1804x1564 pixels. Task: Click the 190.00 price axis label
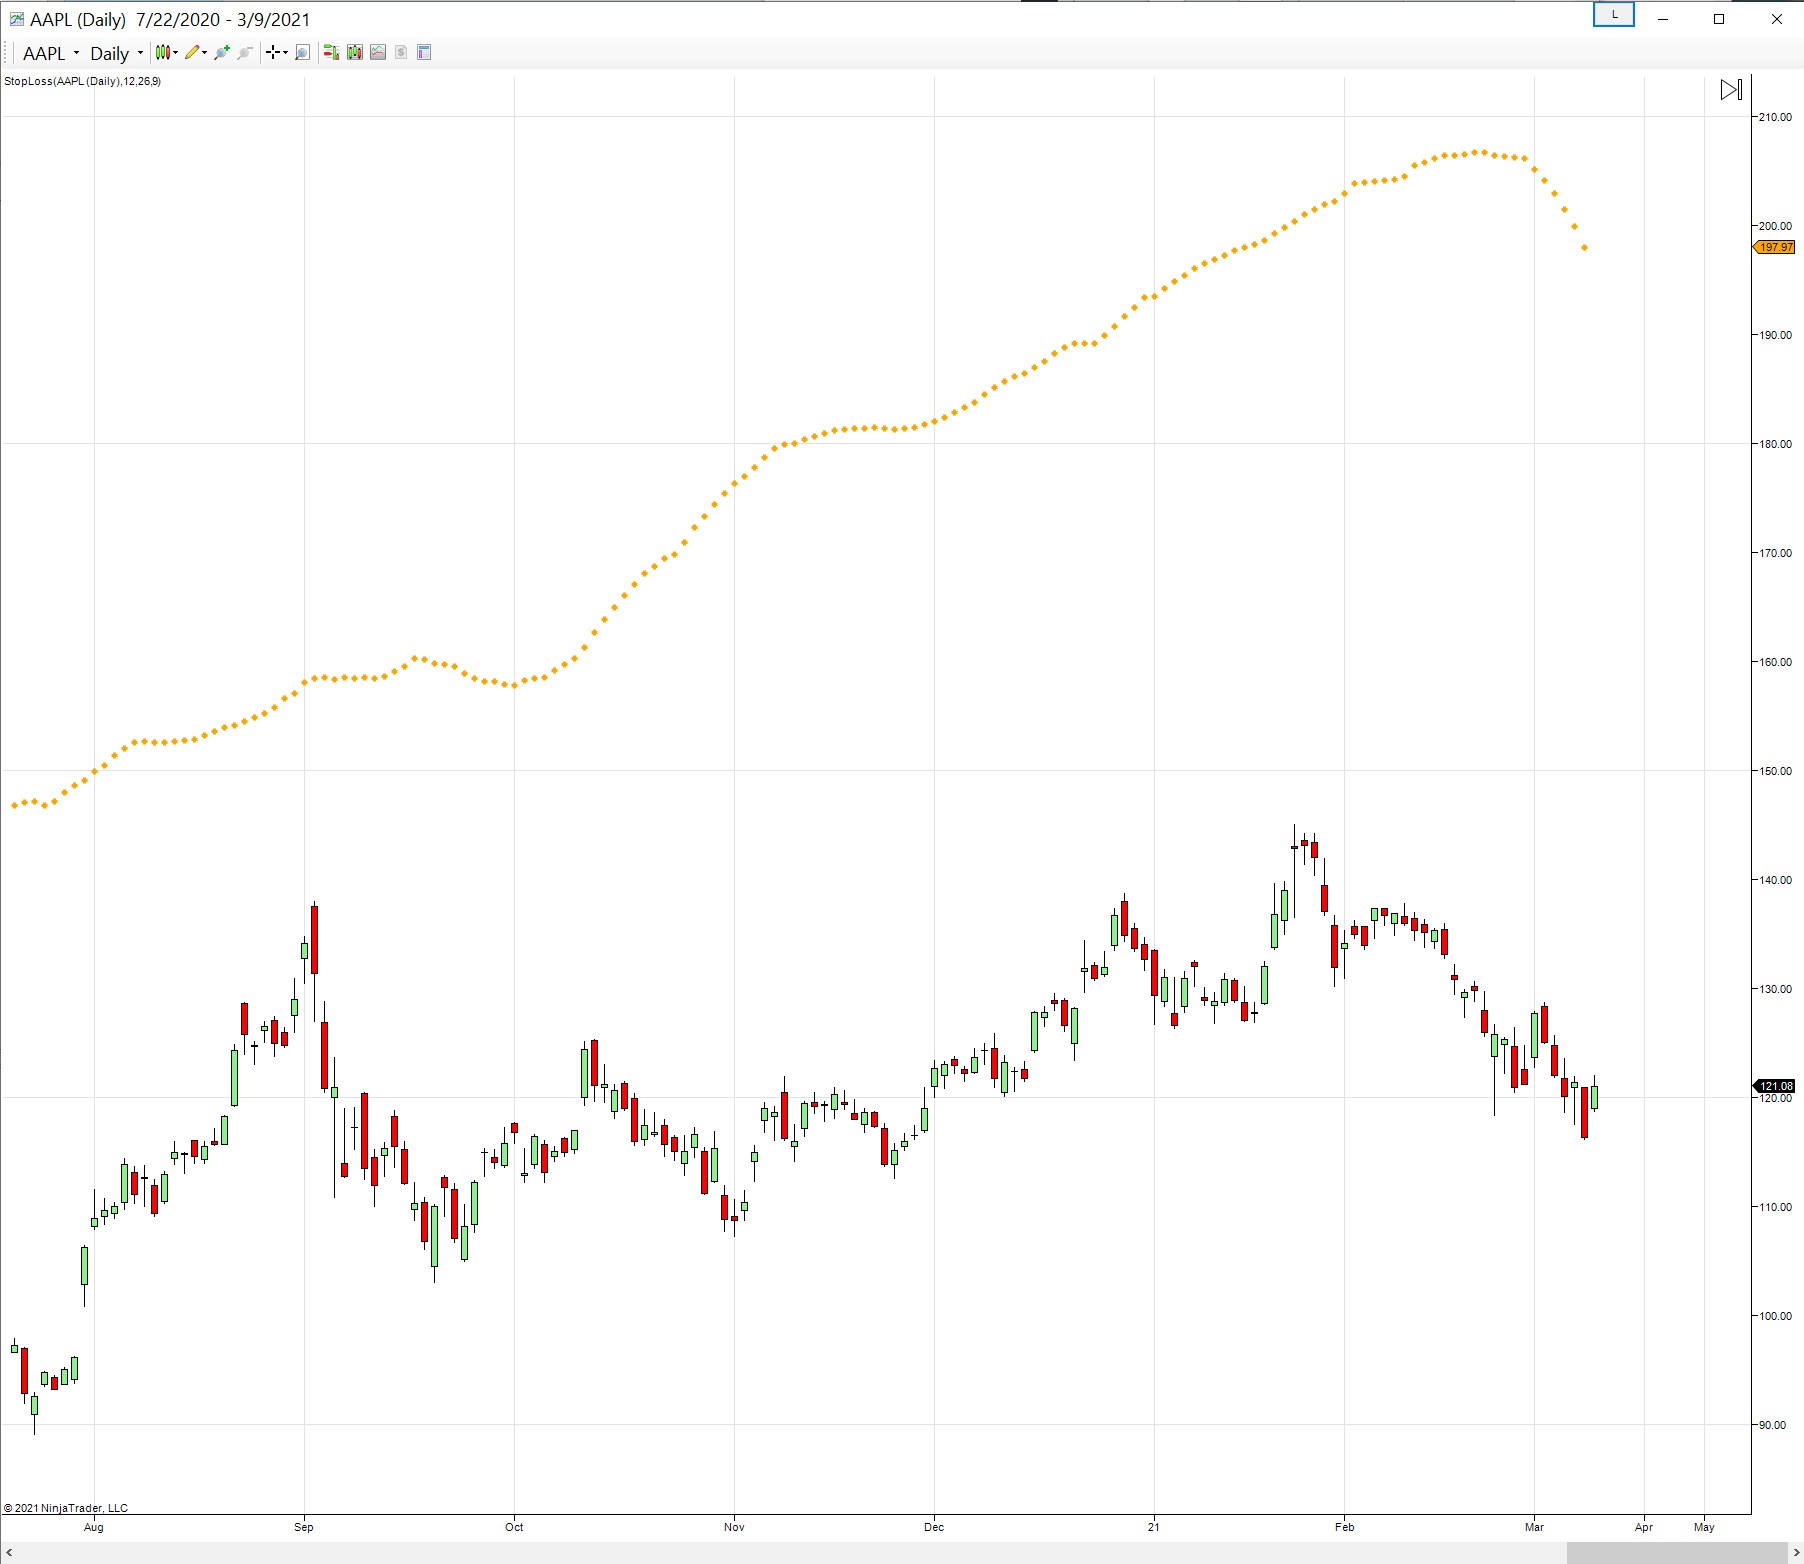pyautogui.click(x=1776, y=335)
